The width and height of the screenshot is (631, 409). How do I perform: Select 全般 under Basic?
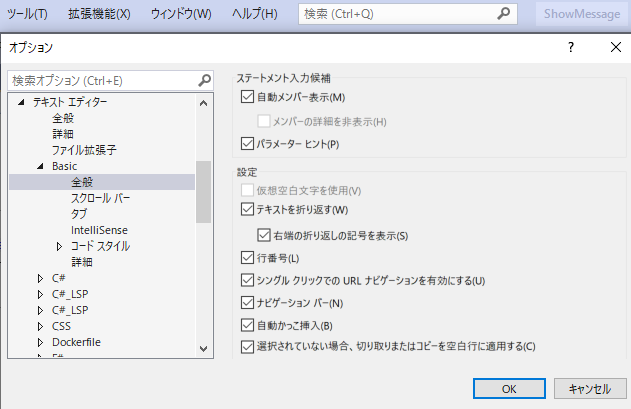point(102,182)
